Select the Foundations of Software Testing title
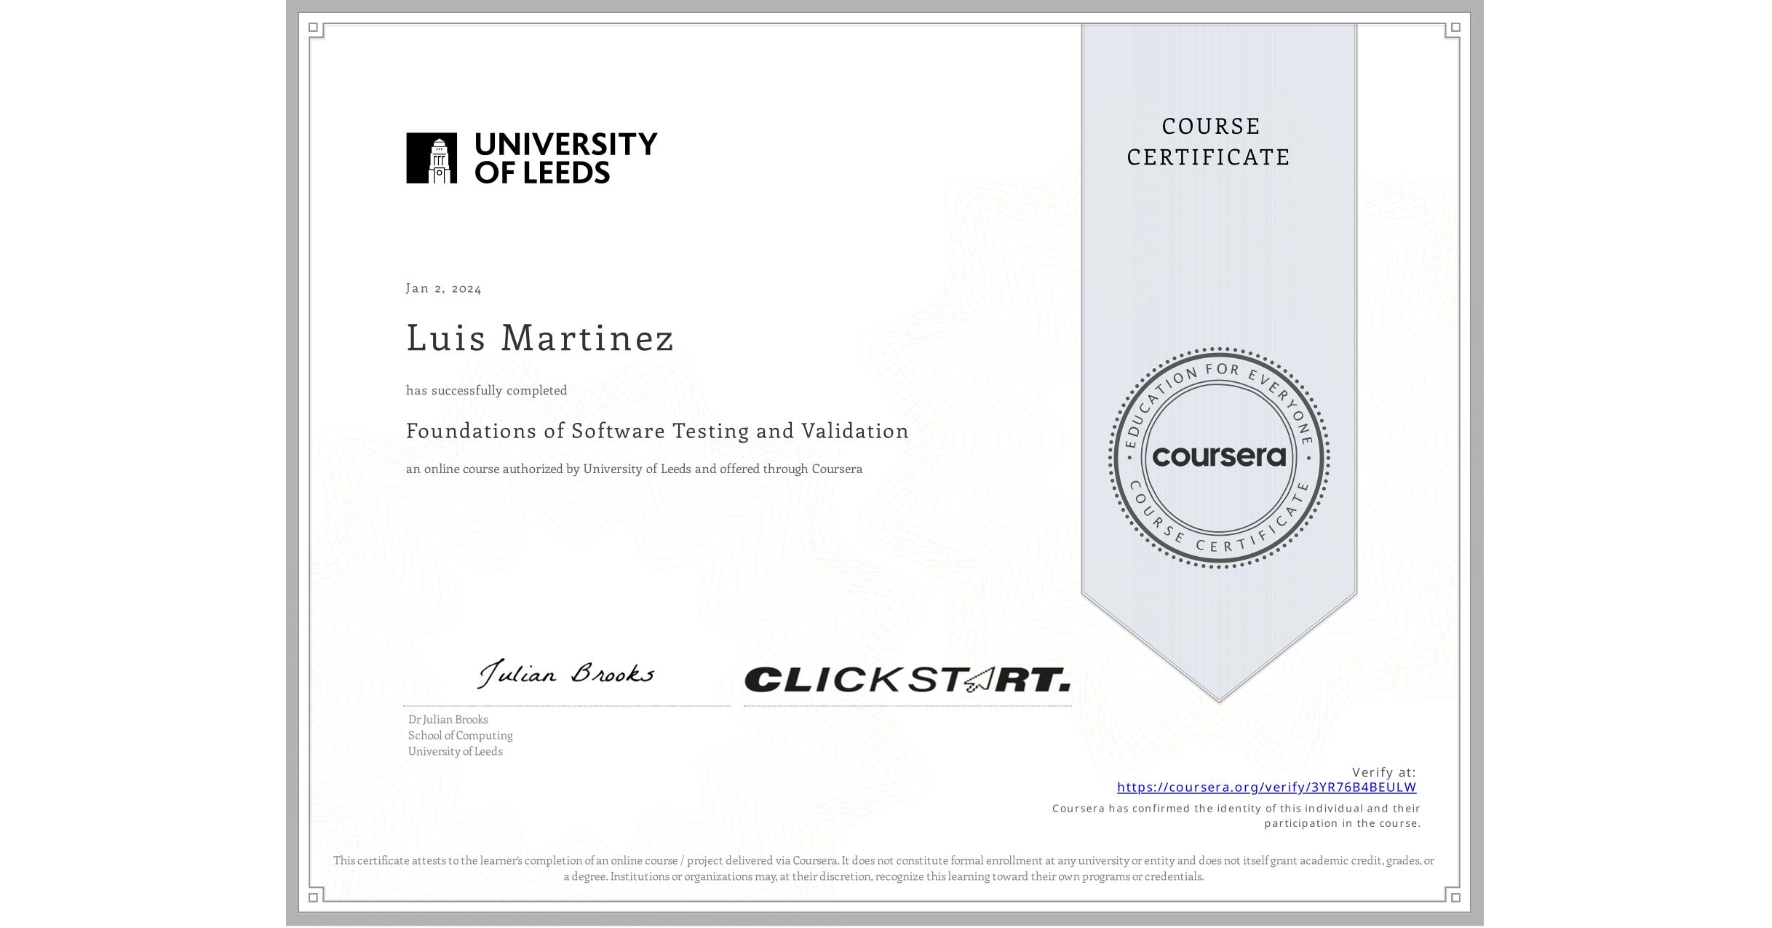This screenshot has width=1772, height=928. (657, 431)
